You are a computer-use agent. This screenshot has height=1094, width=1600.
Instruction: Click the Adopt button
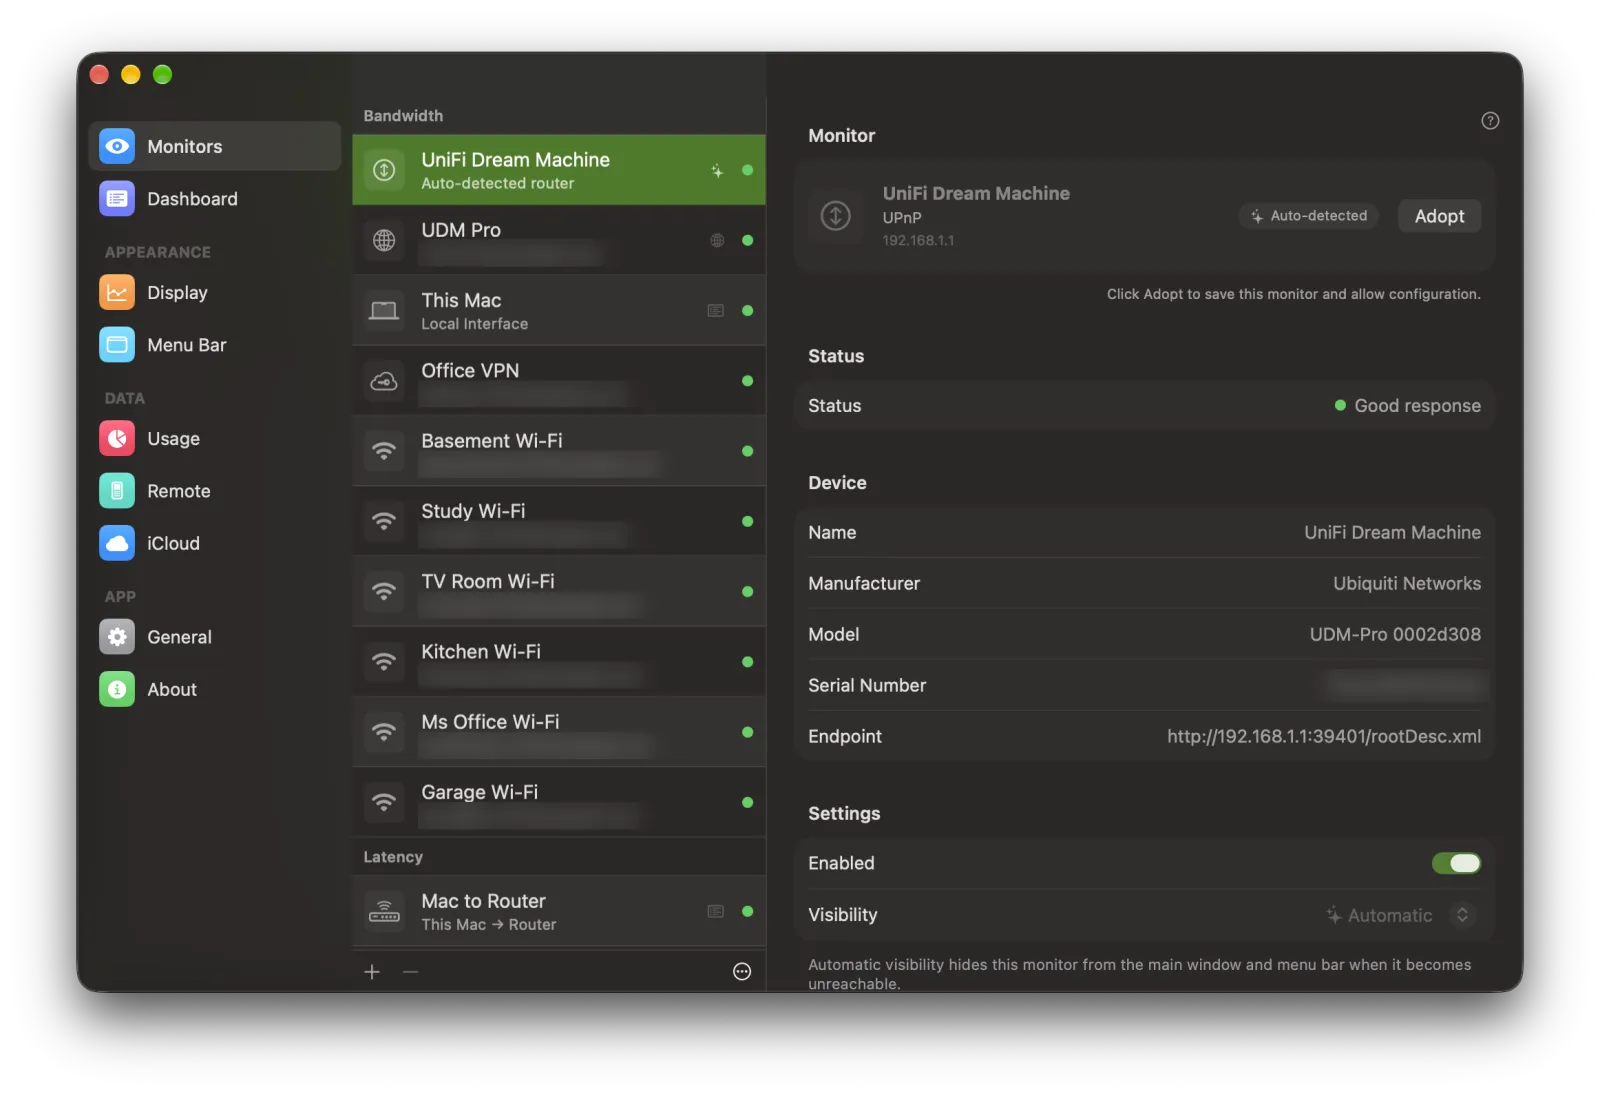1439,216
